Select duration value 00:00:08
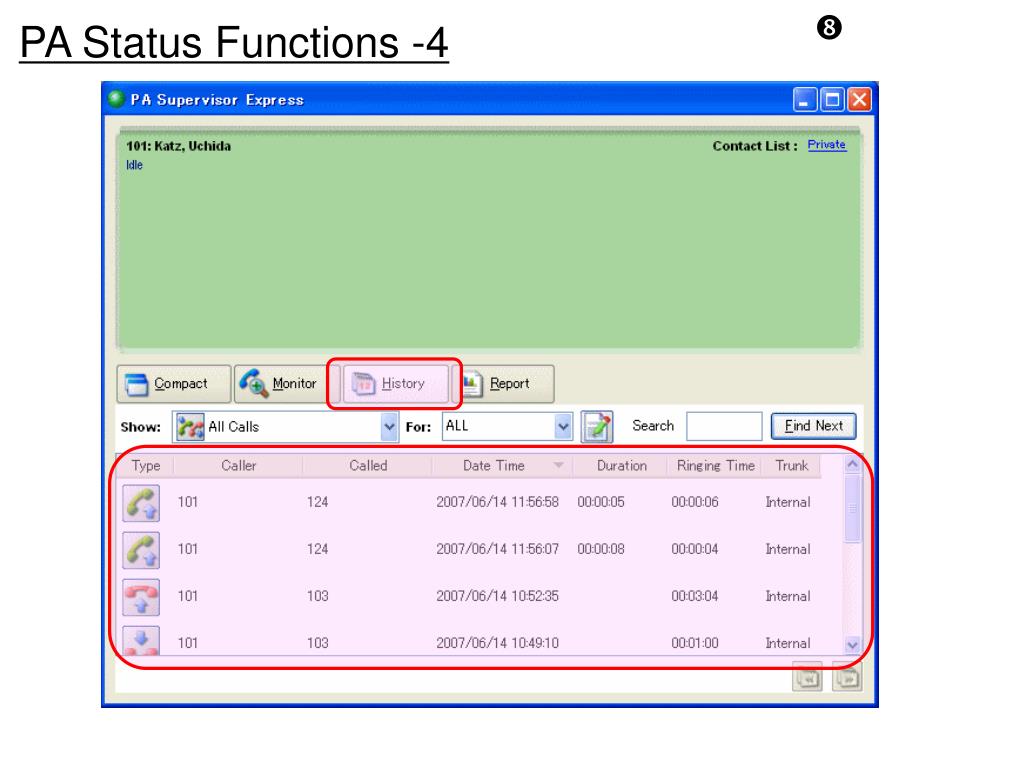This screenshot has height=768, width=1024. [x=601, y=549]
